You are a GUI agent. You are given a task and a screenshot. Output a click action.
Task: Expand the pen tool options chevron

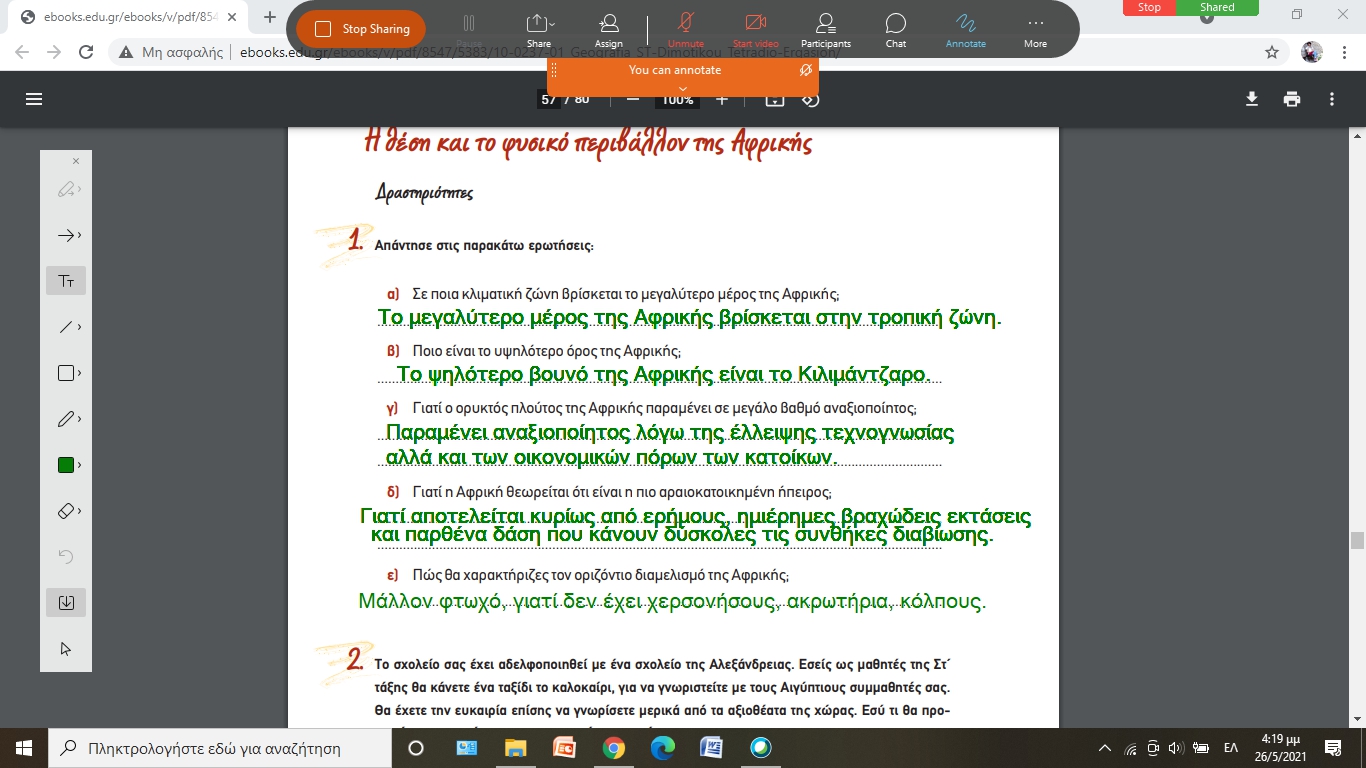tap(80, 419)
